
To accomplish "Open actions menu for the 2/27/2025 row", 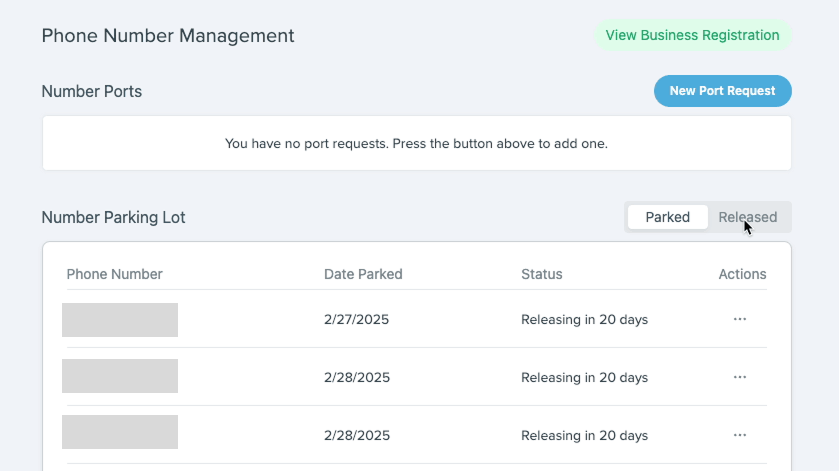I will [x=740, y=320].
